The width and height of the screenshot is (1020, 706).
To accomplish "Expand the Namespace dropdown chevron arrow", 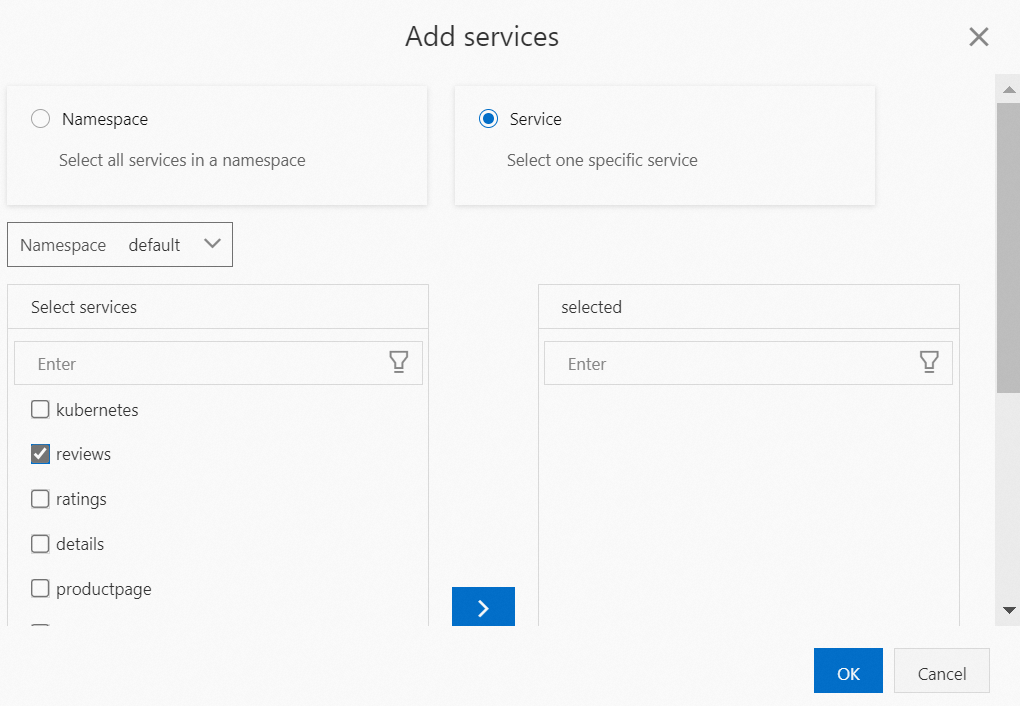I will (212, 244).
